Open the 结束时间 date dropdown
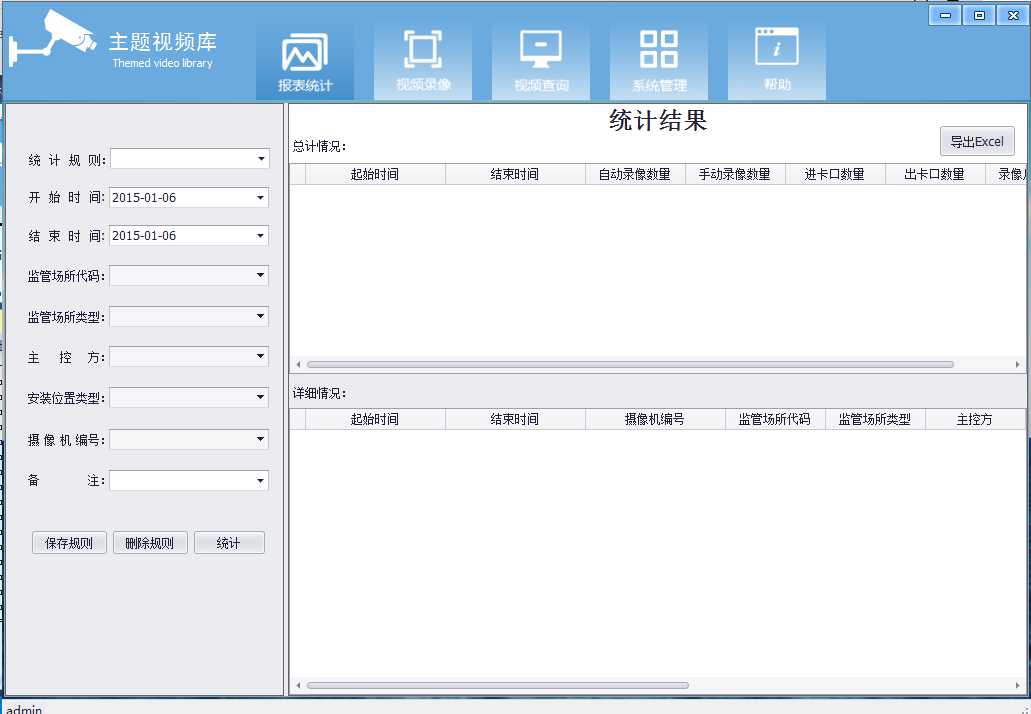The image size is (1031, 714). tap(260, 235)
